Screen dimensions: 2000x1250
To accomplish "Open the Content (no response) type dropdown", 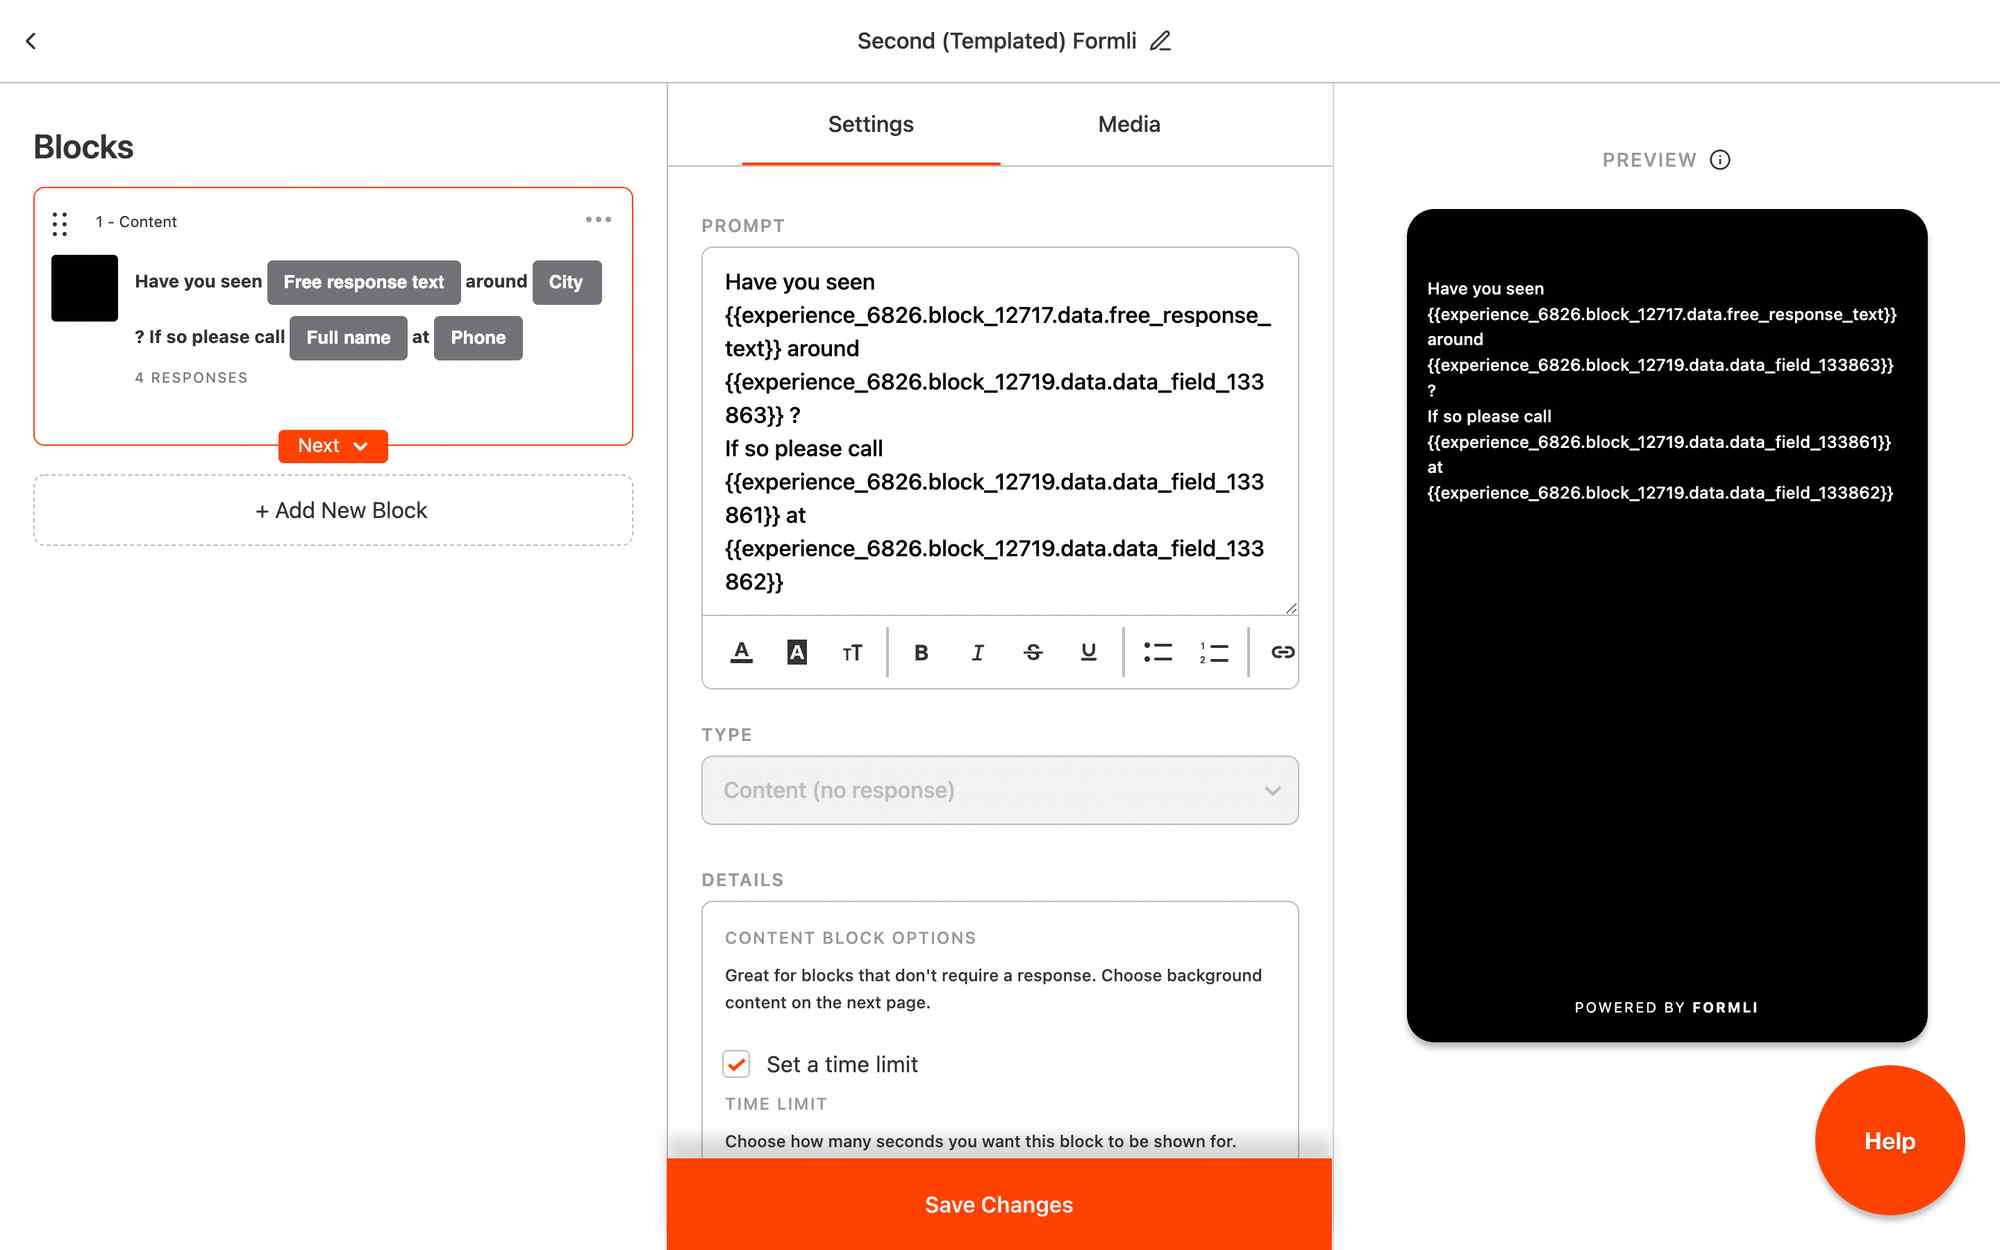I will 1000,790.
